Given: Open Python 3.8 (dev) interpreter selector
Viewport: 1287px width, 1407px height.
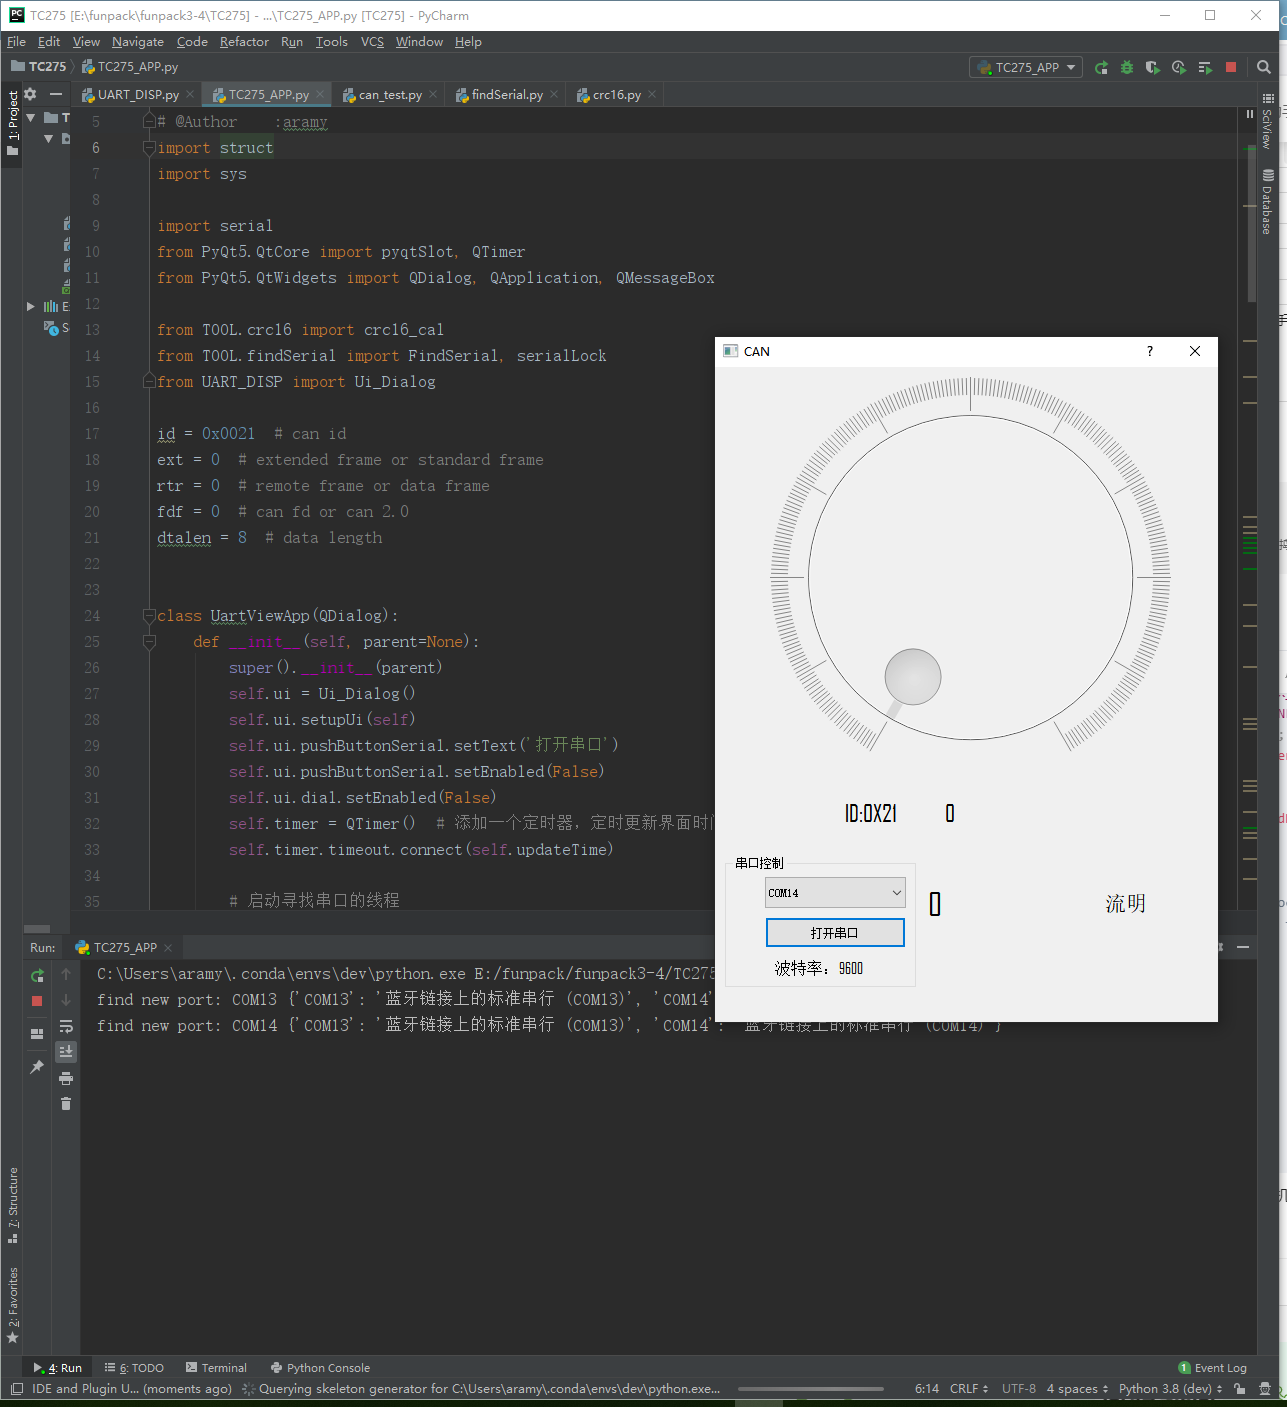Looking at the screenshot, I should tap(1170, 1389).
